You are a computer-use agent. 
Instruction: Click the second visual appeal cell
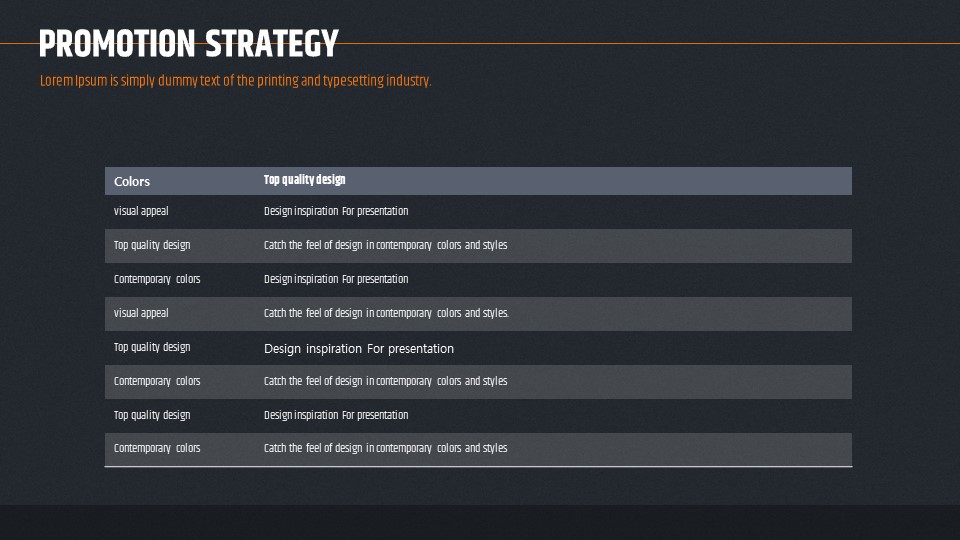point(141,313)
